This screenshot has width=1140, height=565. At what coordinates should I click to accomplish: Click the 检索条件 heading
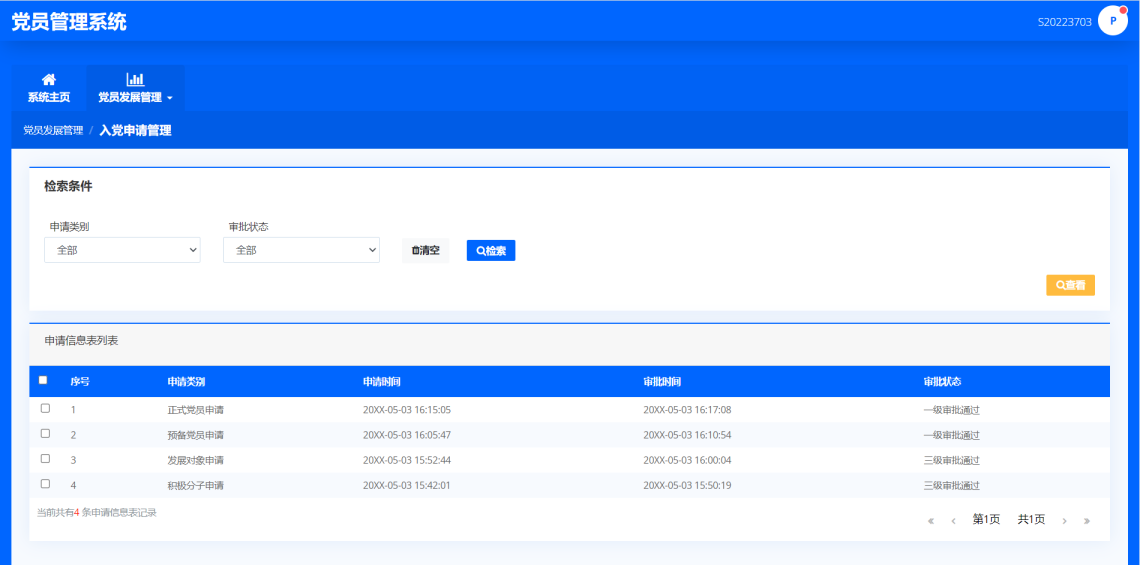pos(68,186)
